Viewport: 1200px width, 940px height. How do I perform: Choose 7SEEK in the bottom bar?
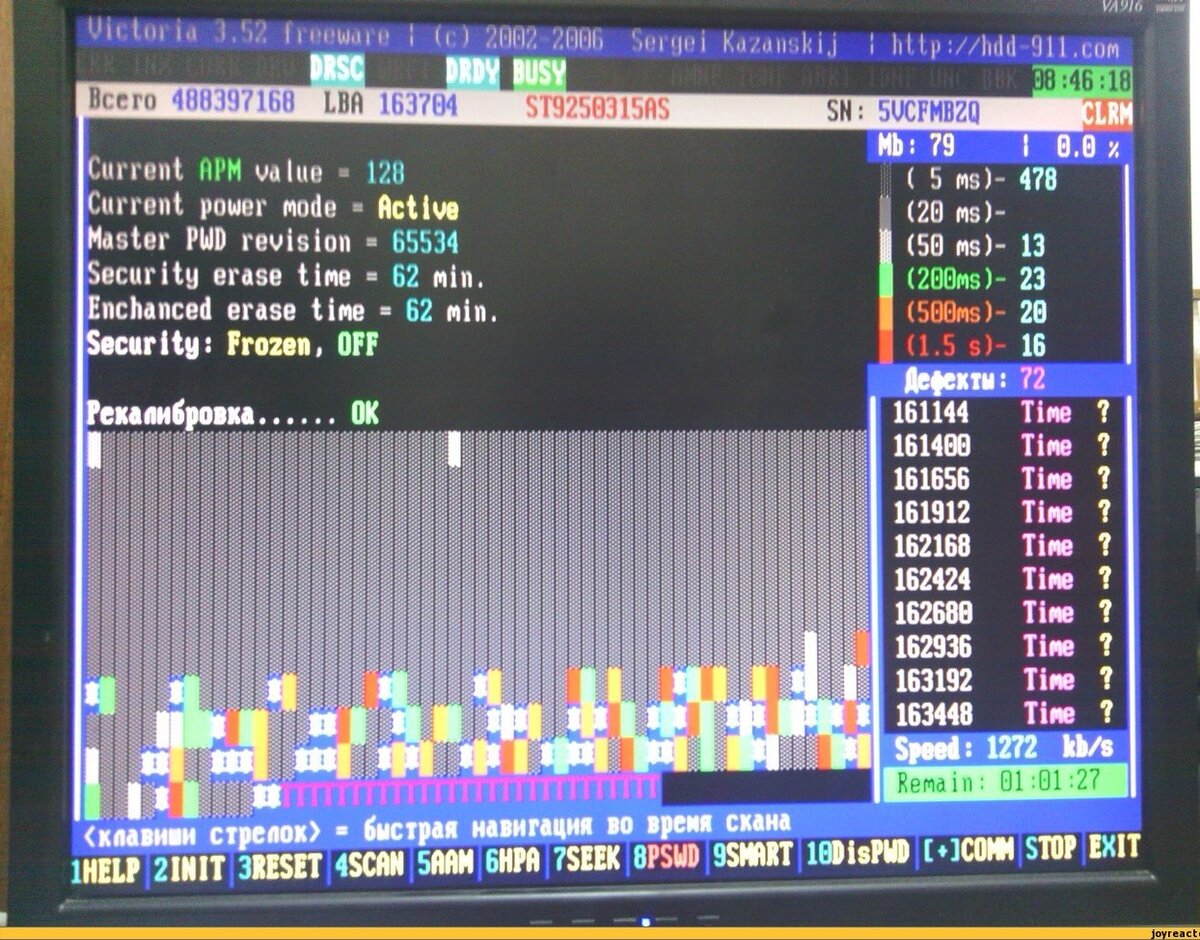(587, 857)
